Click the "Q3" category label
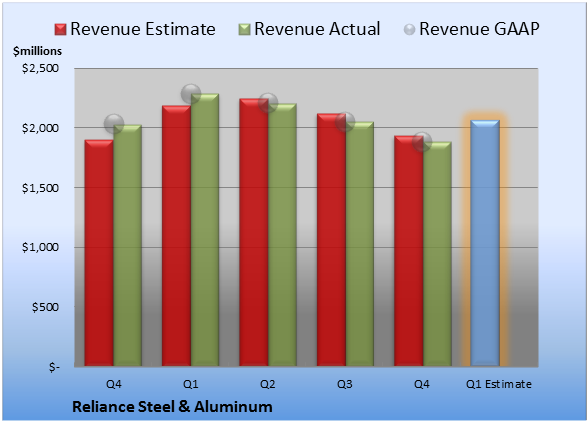Viewport: 588px width, 422px height. point(345,384)
